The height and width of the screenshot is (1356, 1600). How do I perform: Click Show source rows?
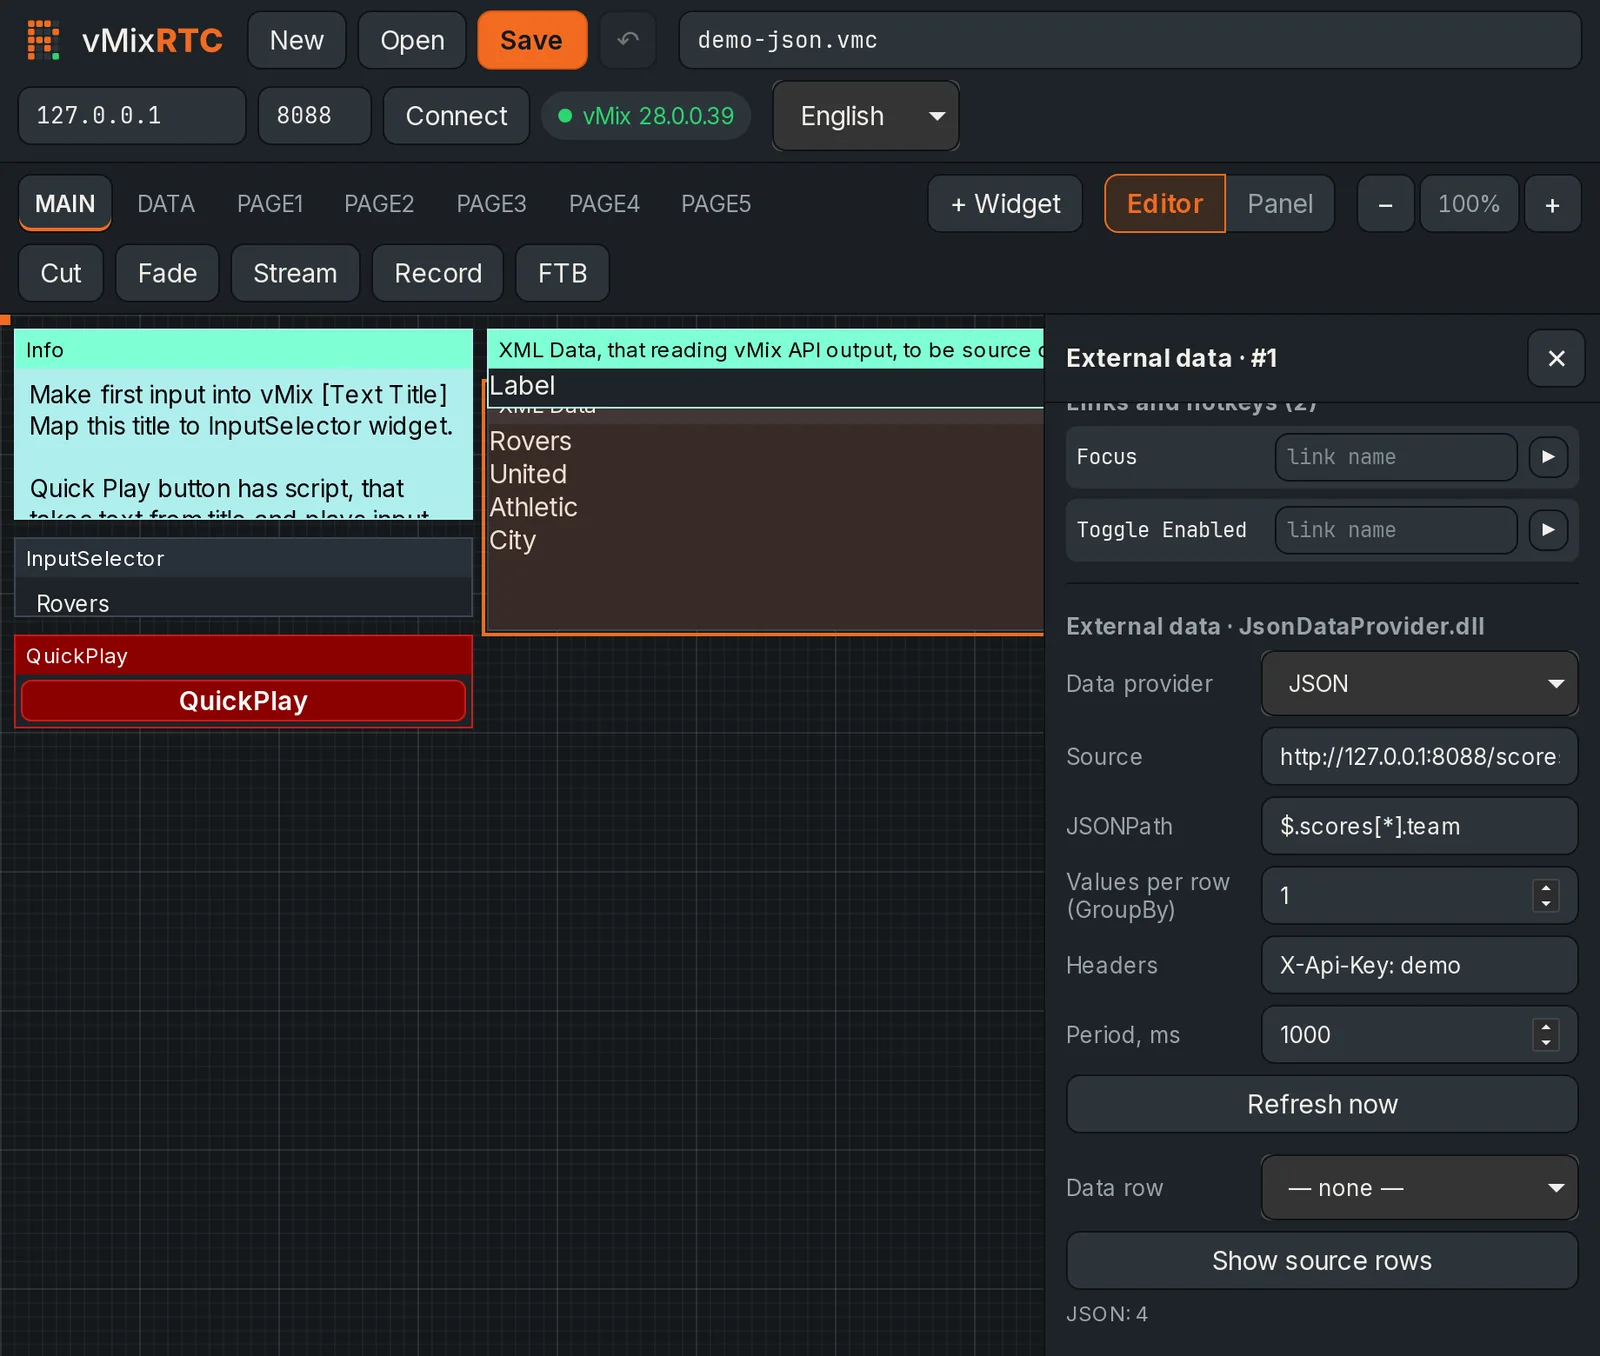click(1322, 1260)
